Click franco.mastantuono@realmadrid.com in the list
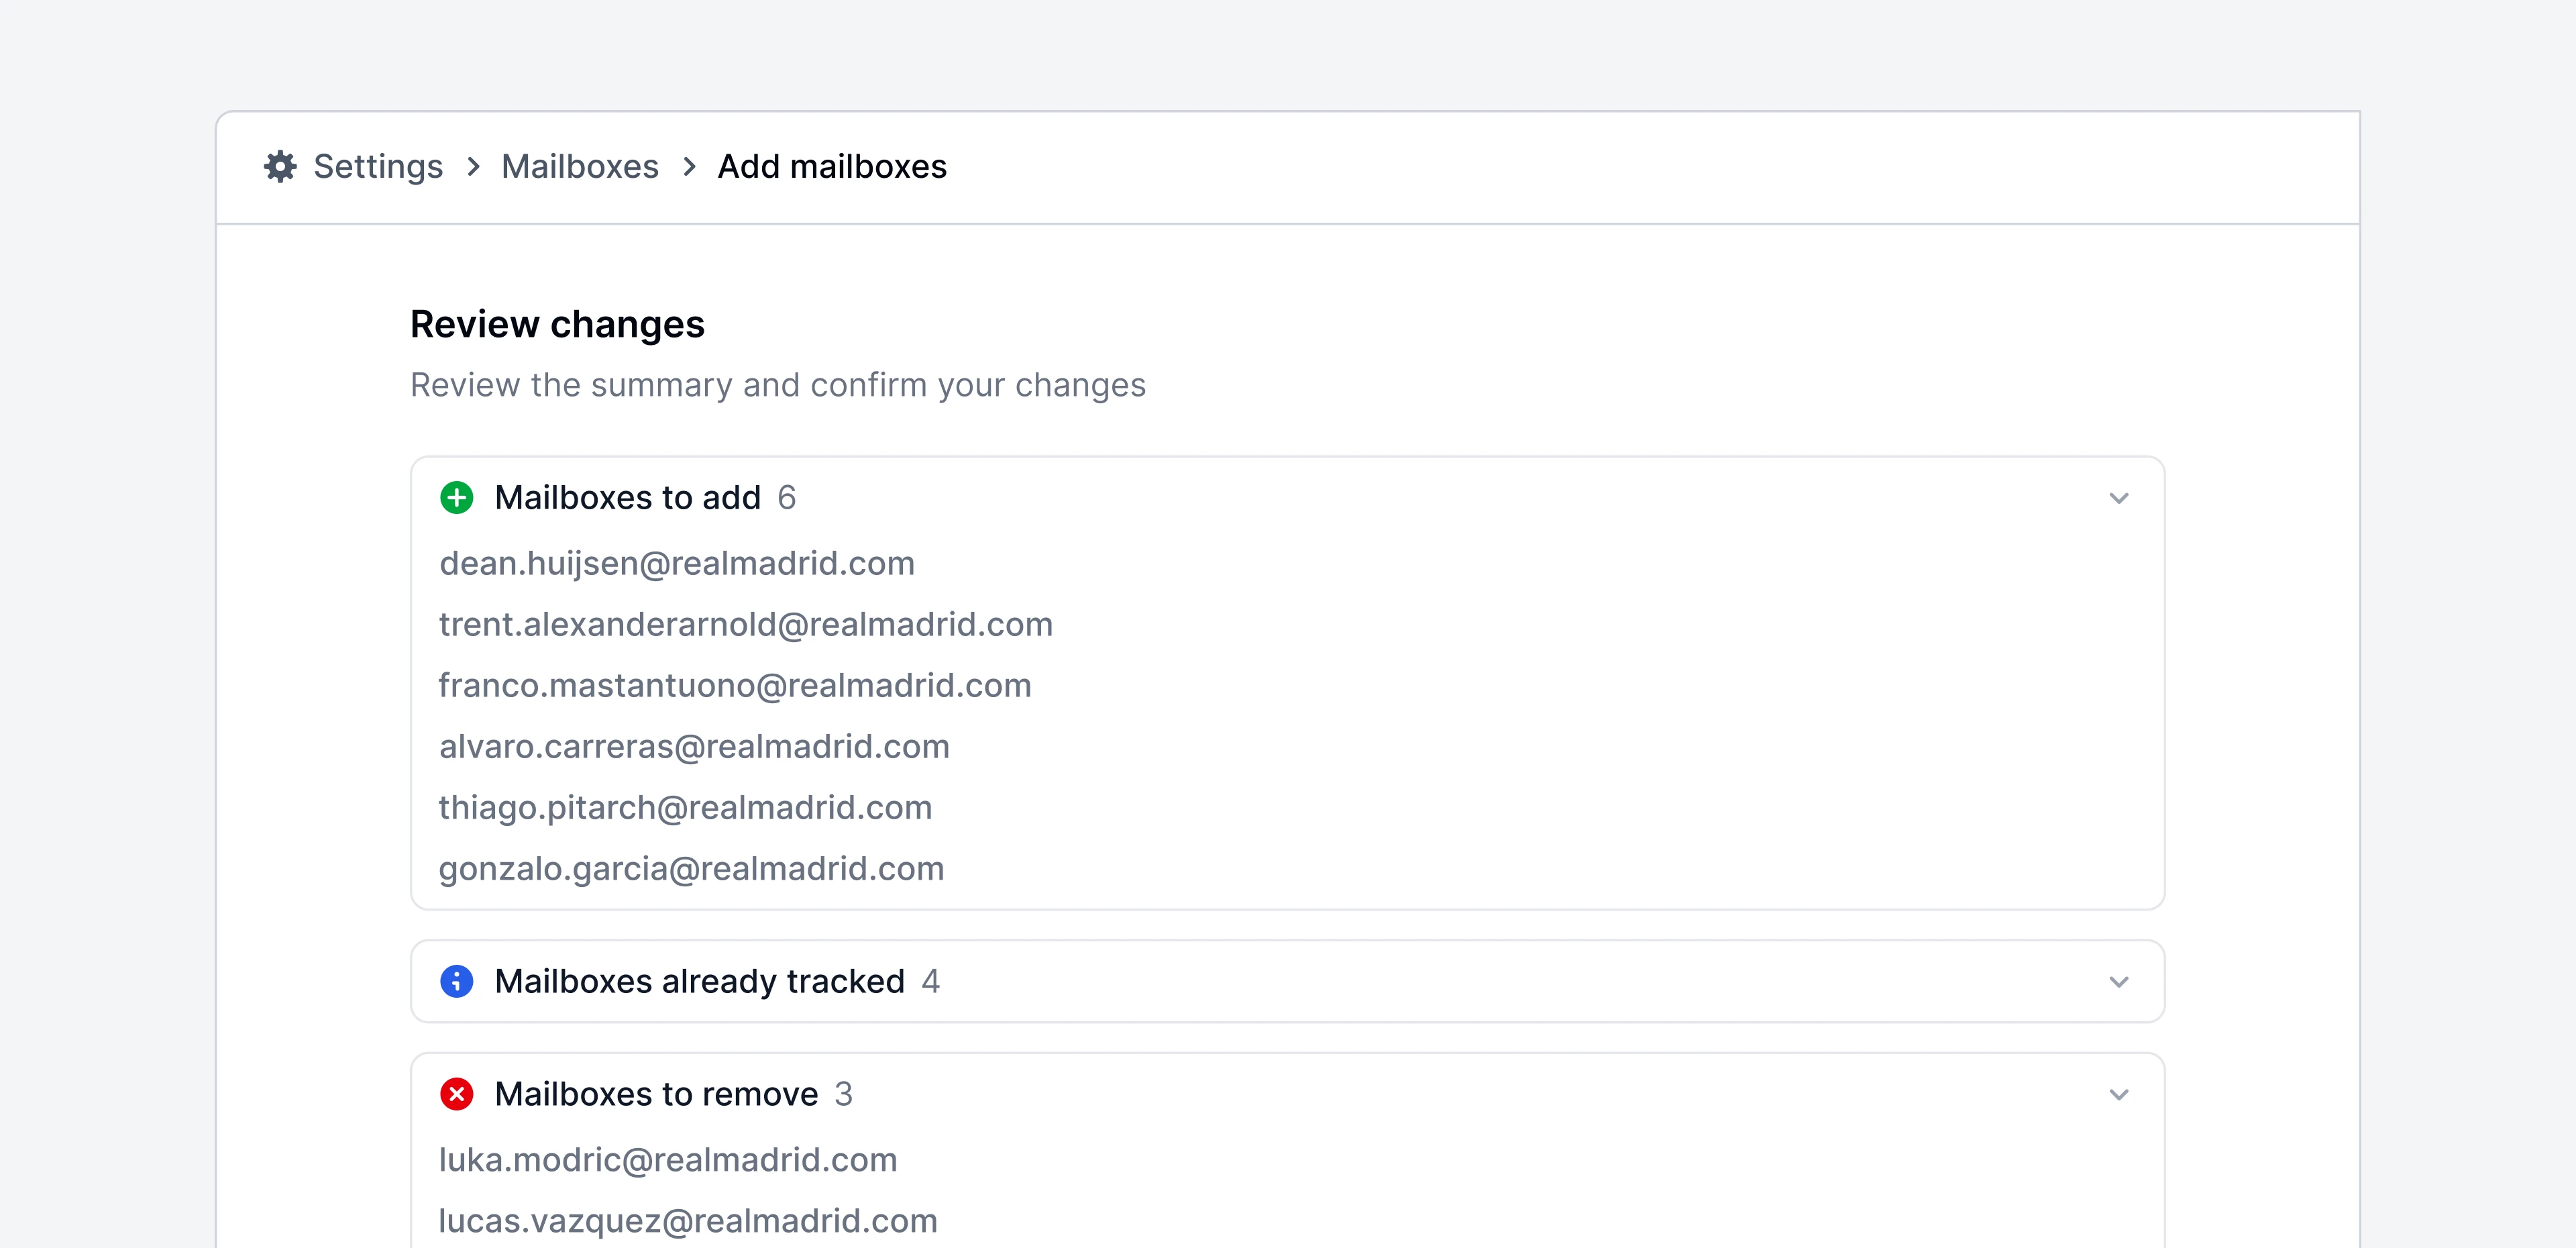 735,686
